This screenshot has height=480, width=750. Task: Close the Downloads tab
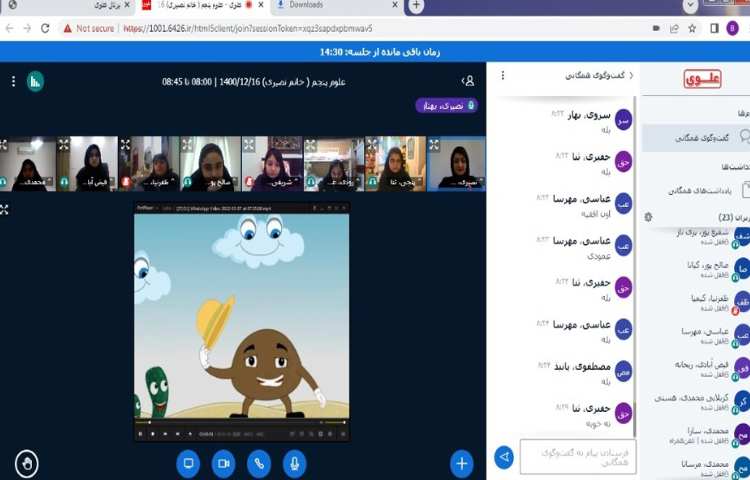coord(395,5)
